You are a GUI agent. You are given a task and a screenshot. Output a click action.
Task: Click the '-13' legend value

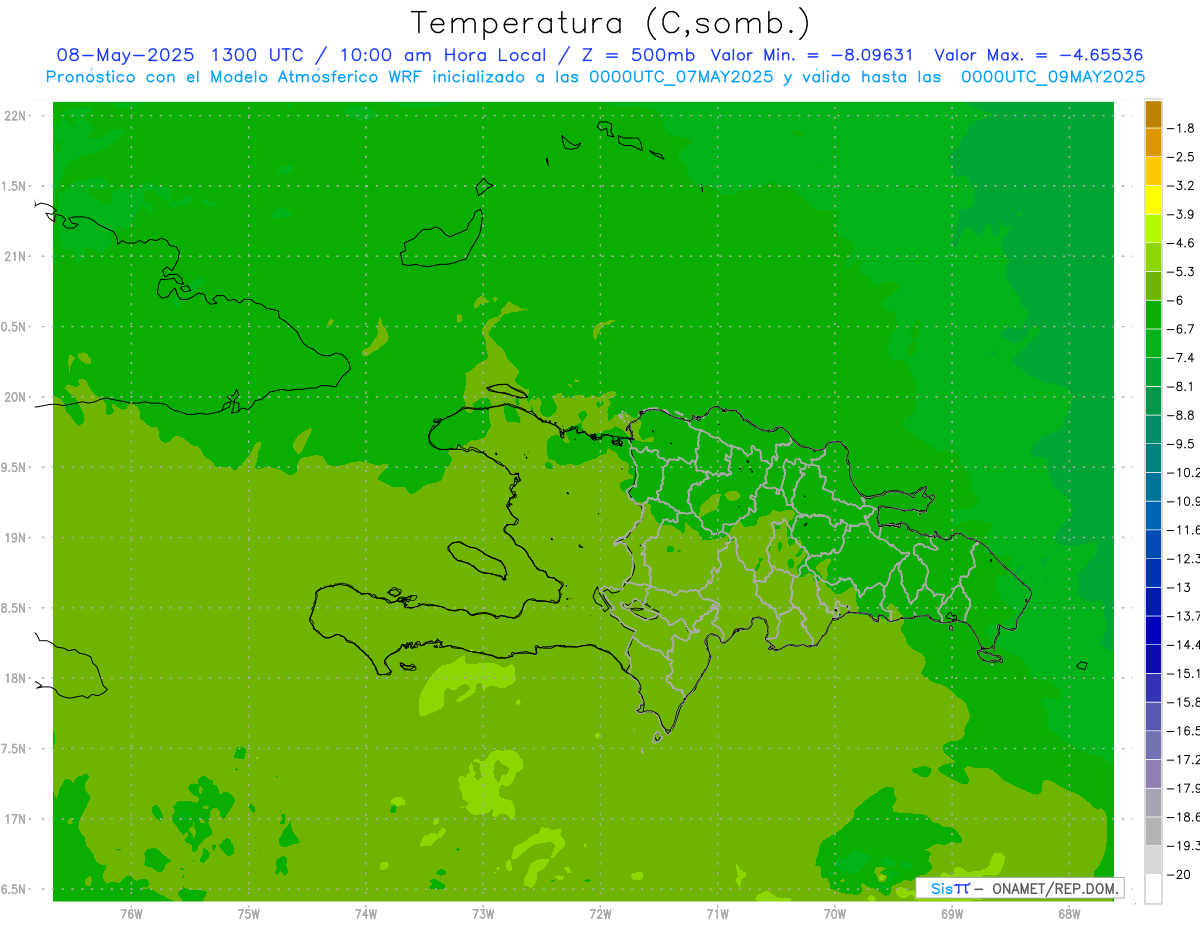pyautogui.click(x=1180, y=588)
